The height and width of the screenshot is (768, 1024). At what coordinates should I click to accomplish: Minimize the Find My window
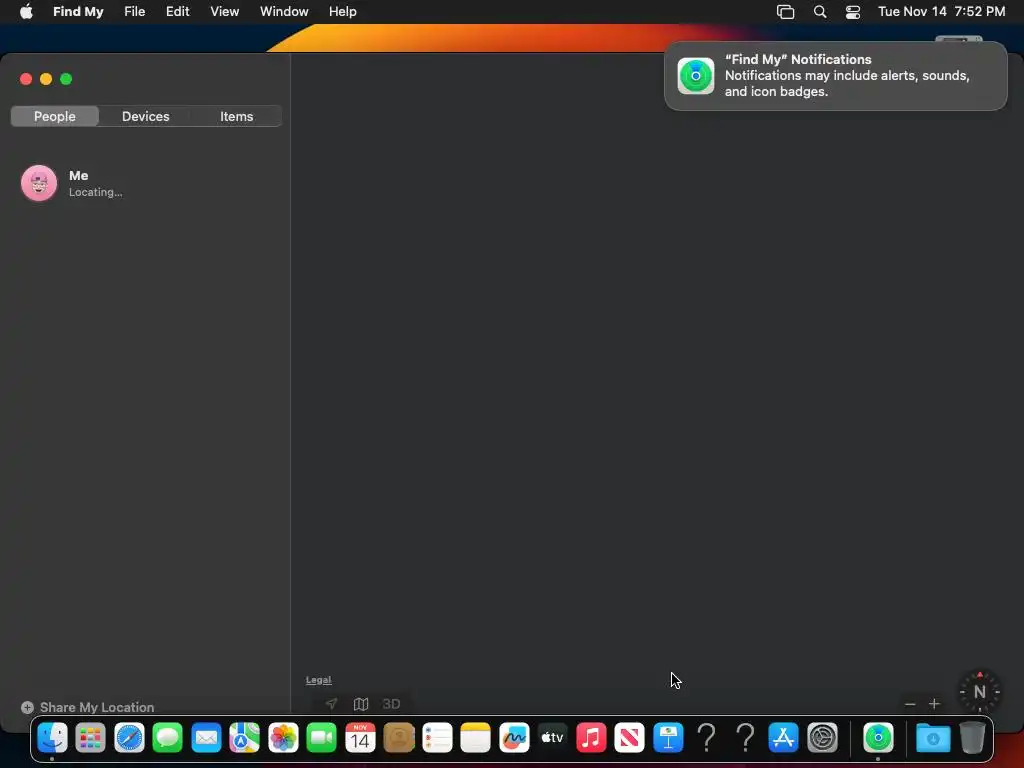point(46,79)
